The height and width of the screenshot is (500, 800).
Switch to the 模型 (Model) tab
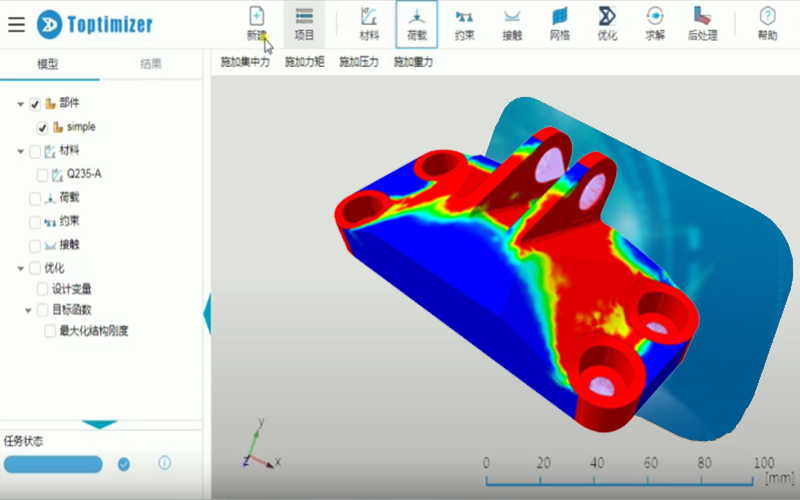click(x=48, y=64)
